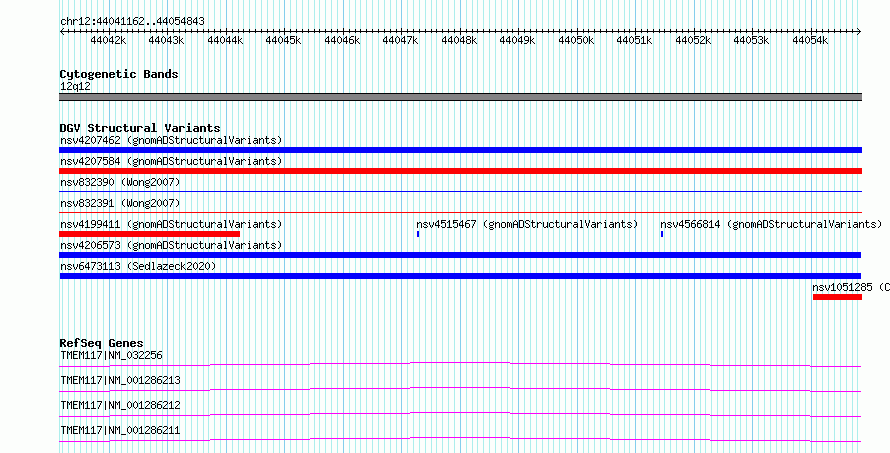Click the blue nsv6473113 variant bar
The height and width of the screenshot is (453, 890).
(460, 276)
